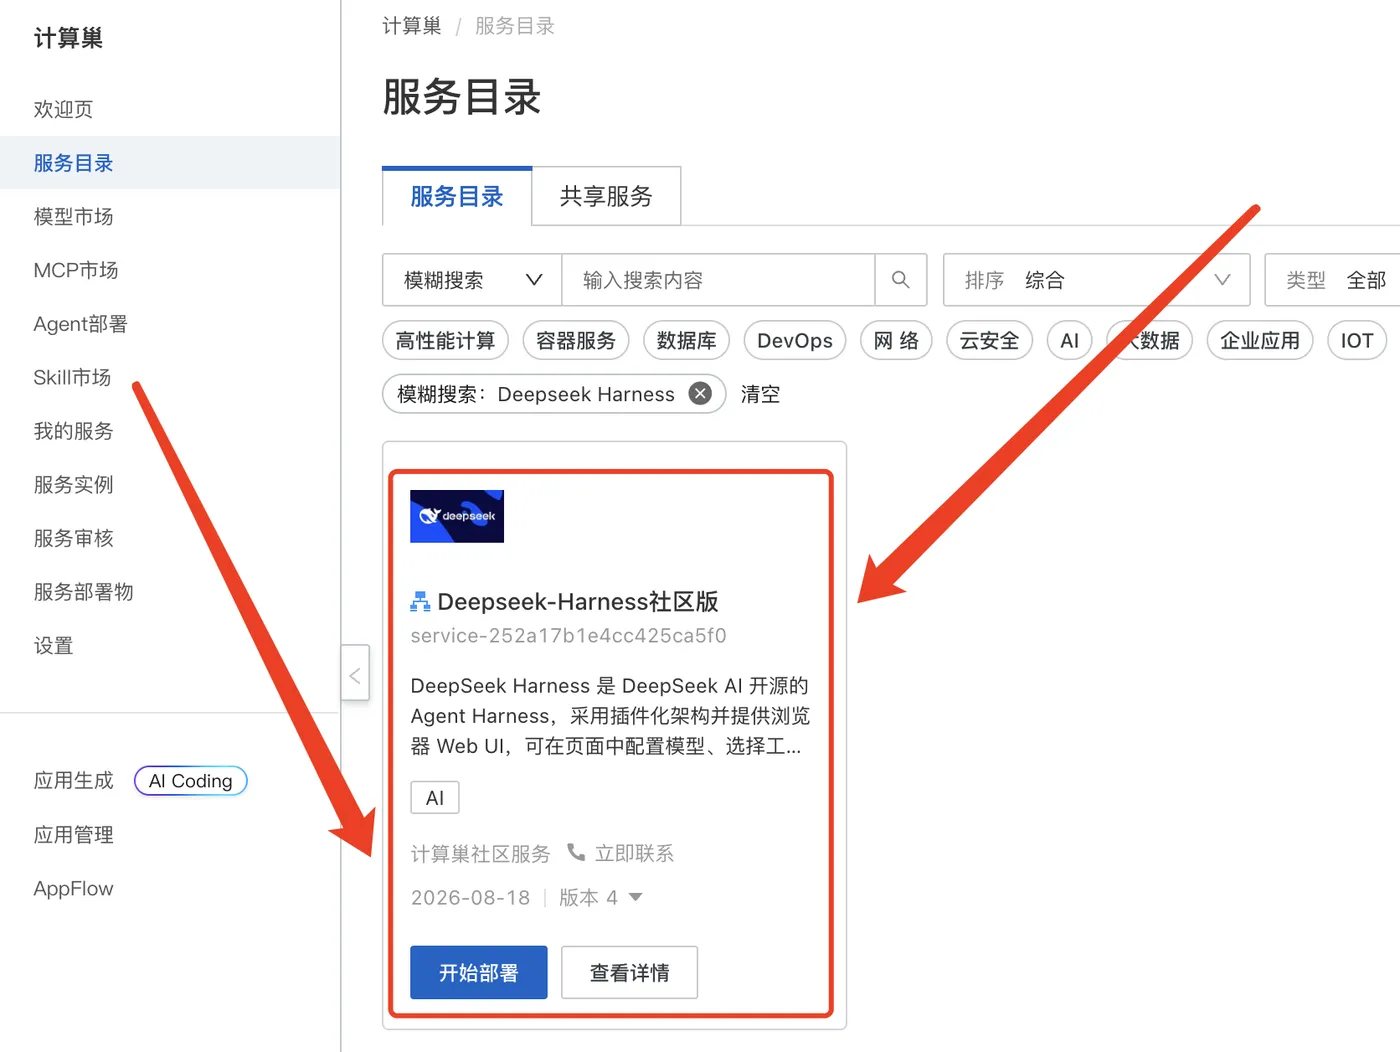Expand the 版本 4 version dropdown
Screen dimensions: 1400x1052
[600, 898]
